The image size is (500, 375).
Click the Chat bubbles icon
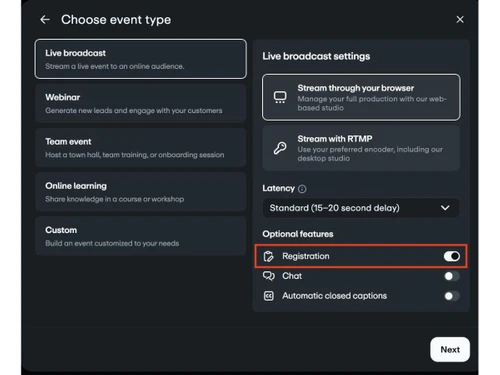point(269,276)
